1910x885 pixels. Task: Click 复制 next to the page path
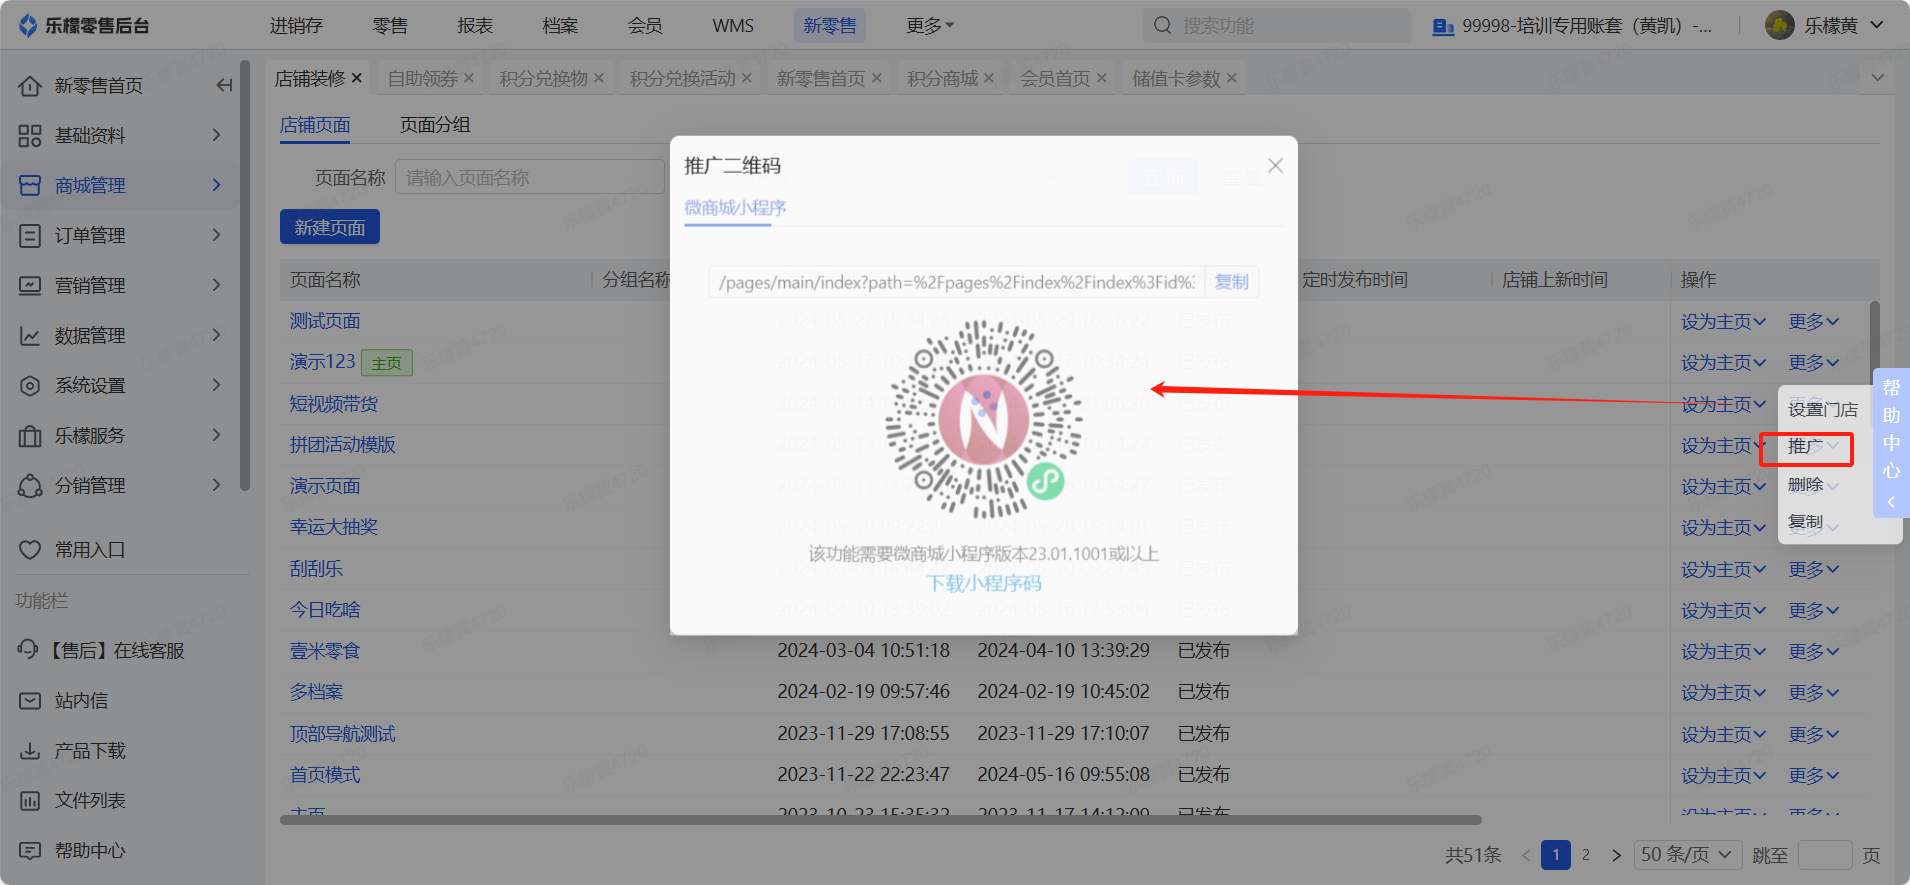coord(1231,282)
